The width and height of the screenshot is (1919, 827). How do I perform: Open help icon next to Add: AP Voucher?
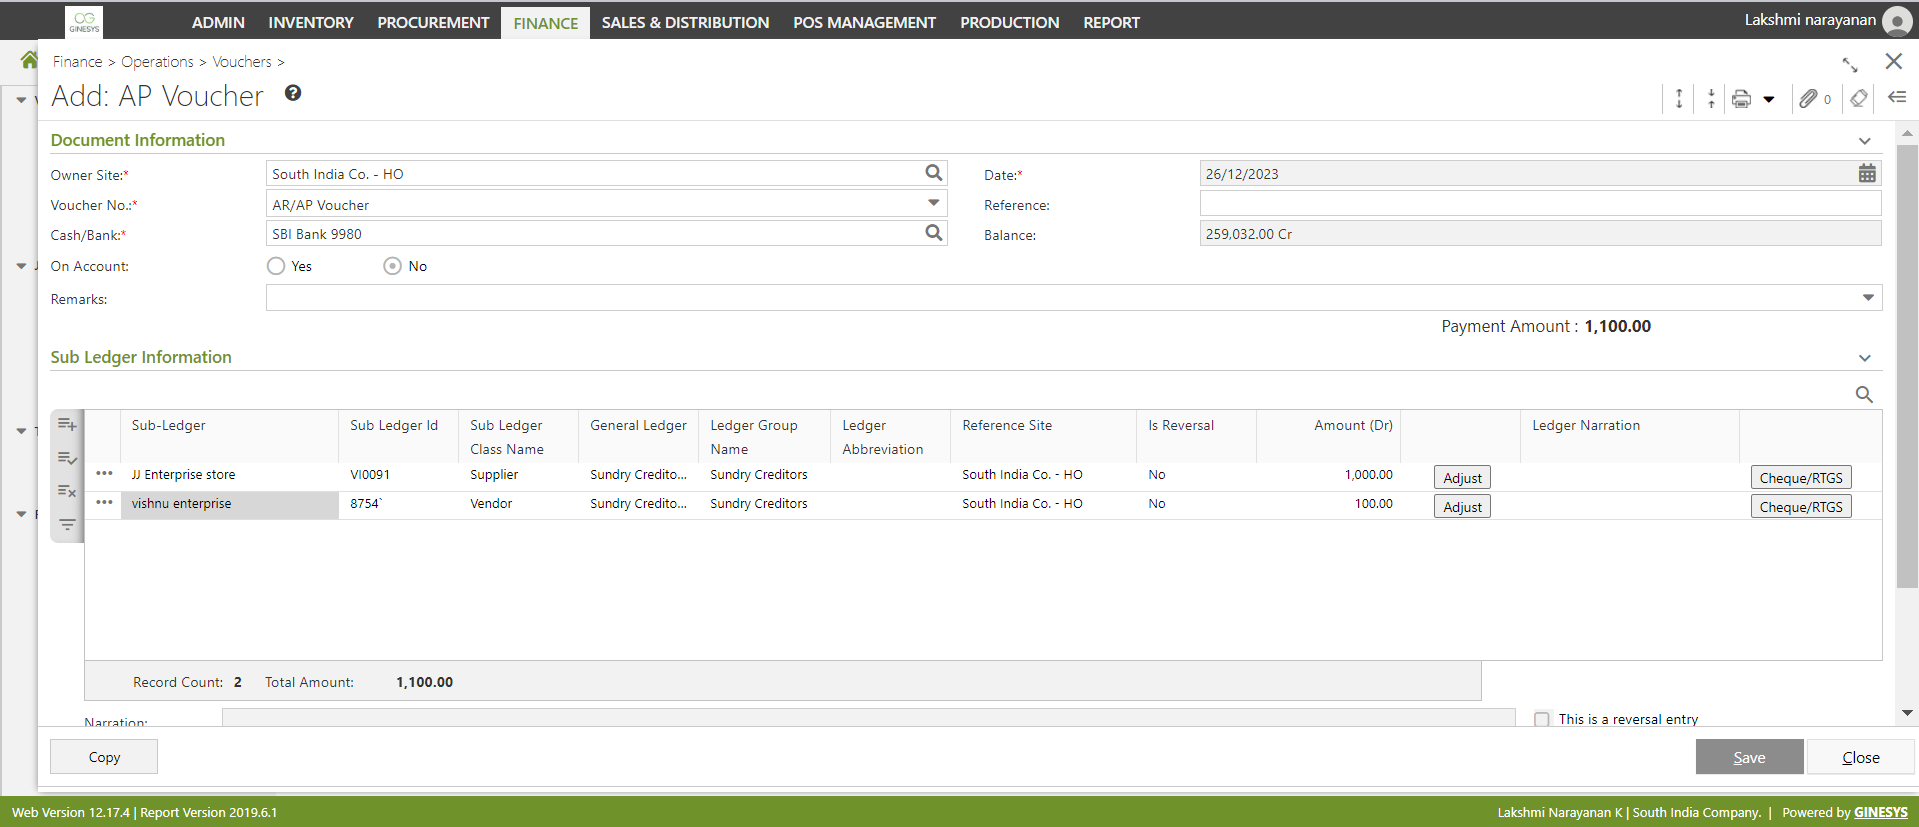(293, 93)
